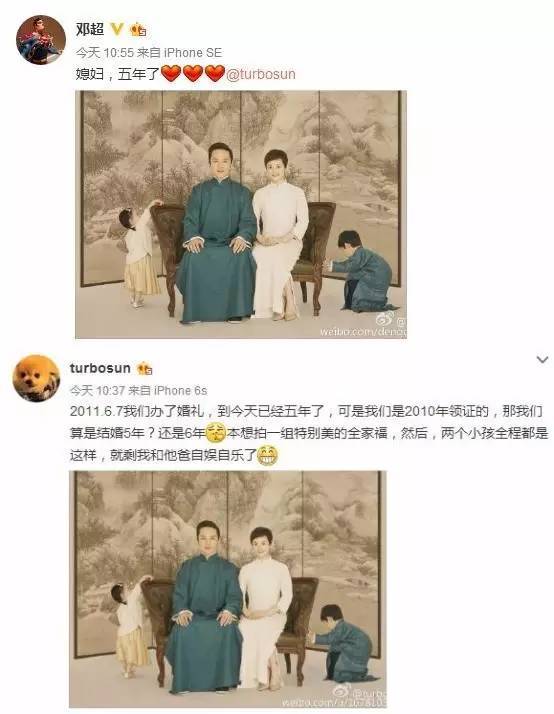Click the third red heart emoji
This screenshot has height=714, width=554.
click(x=215, y=73)
